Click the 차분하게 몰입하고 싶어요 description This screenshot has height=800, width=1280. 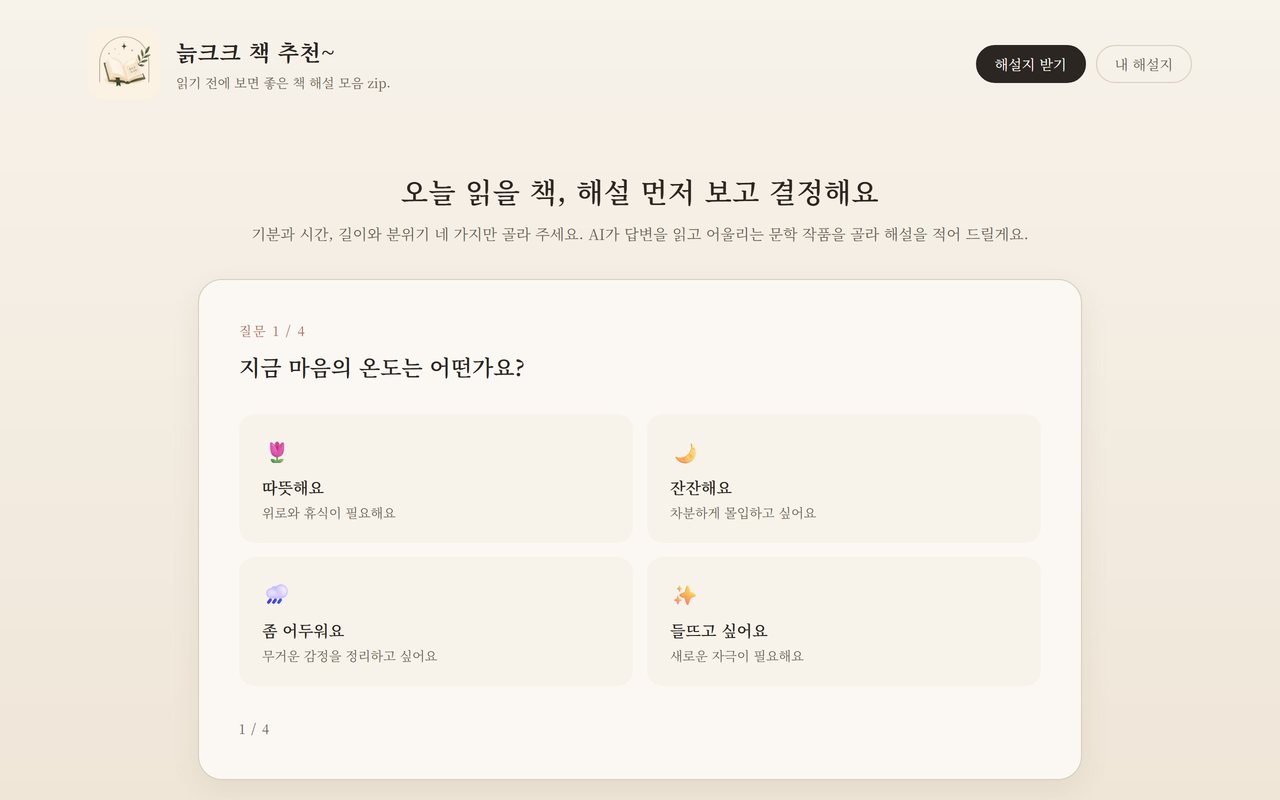tap(743, 513)
